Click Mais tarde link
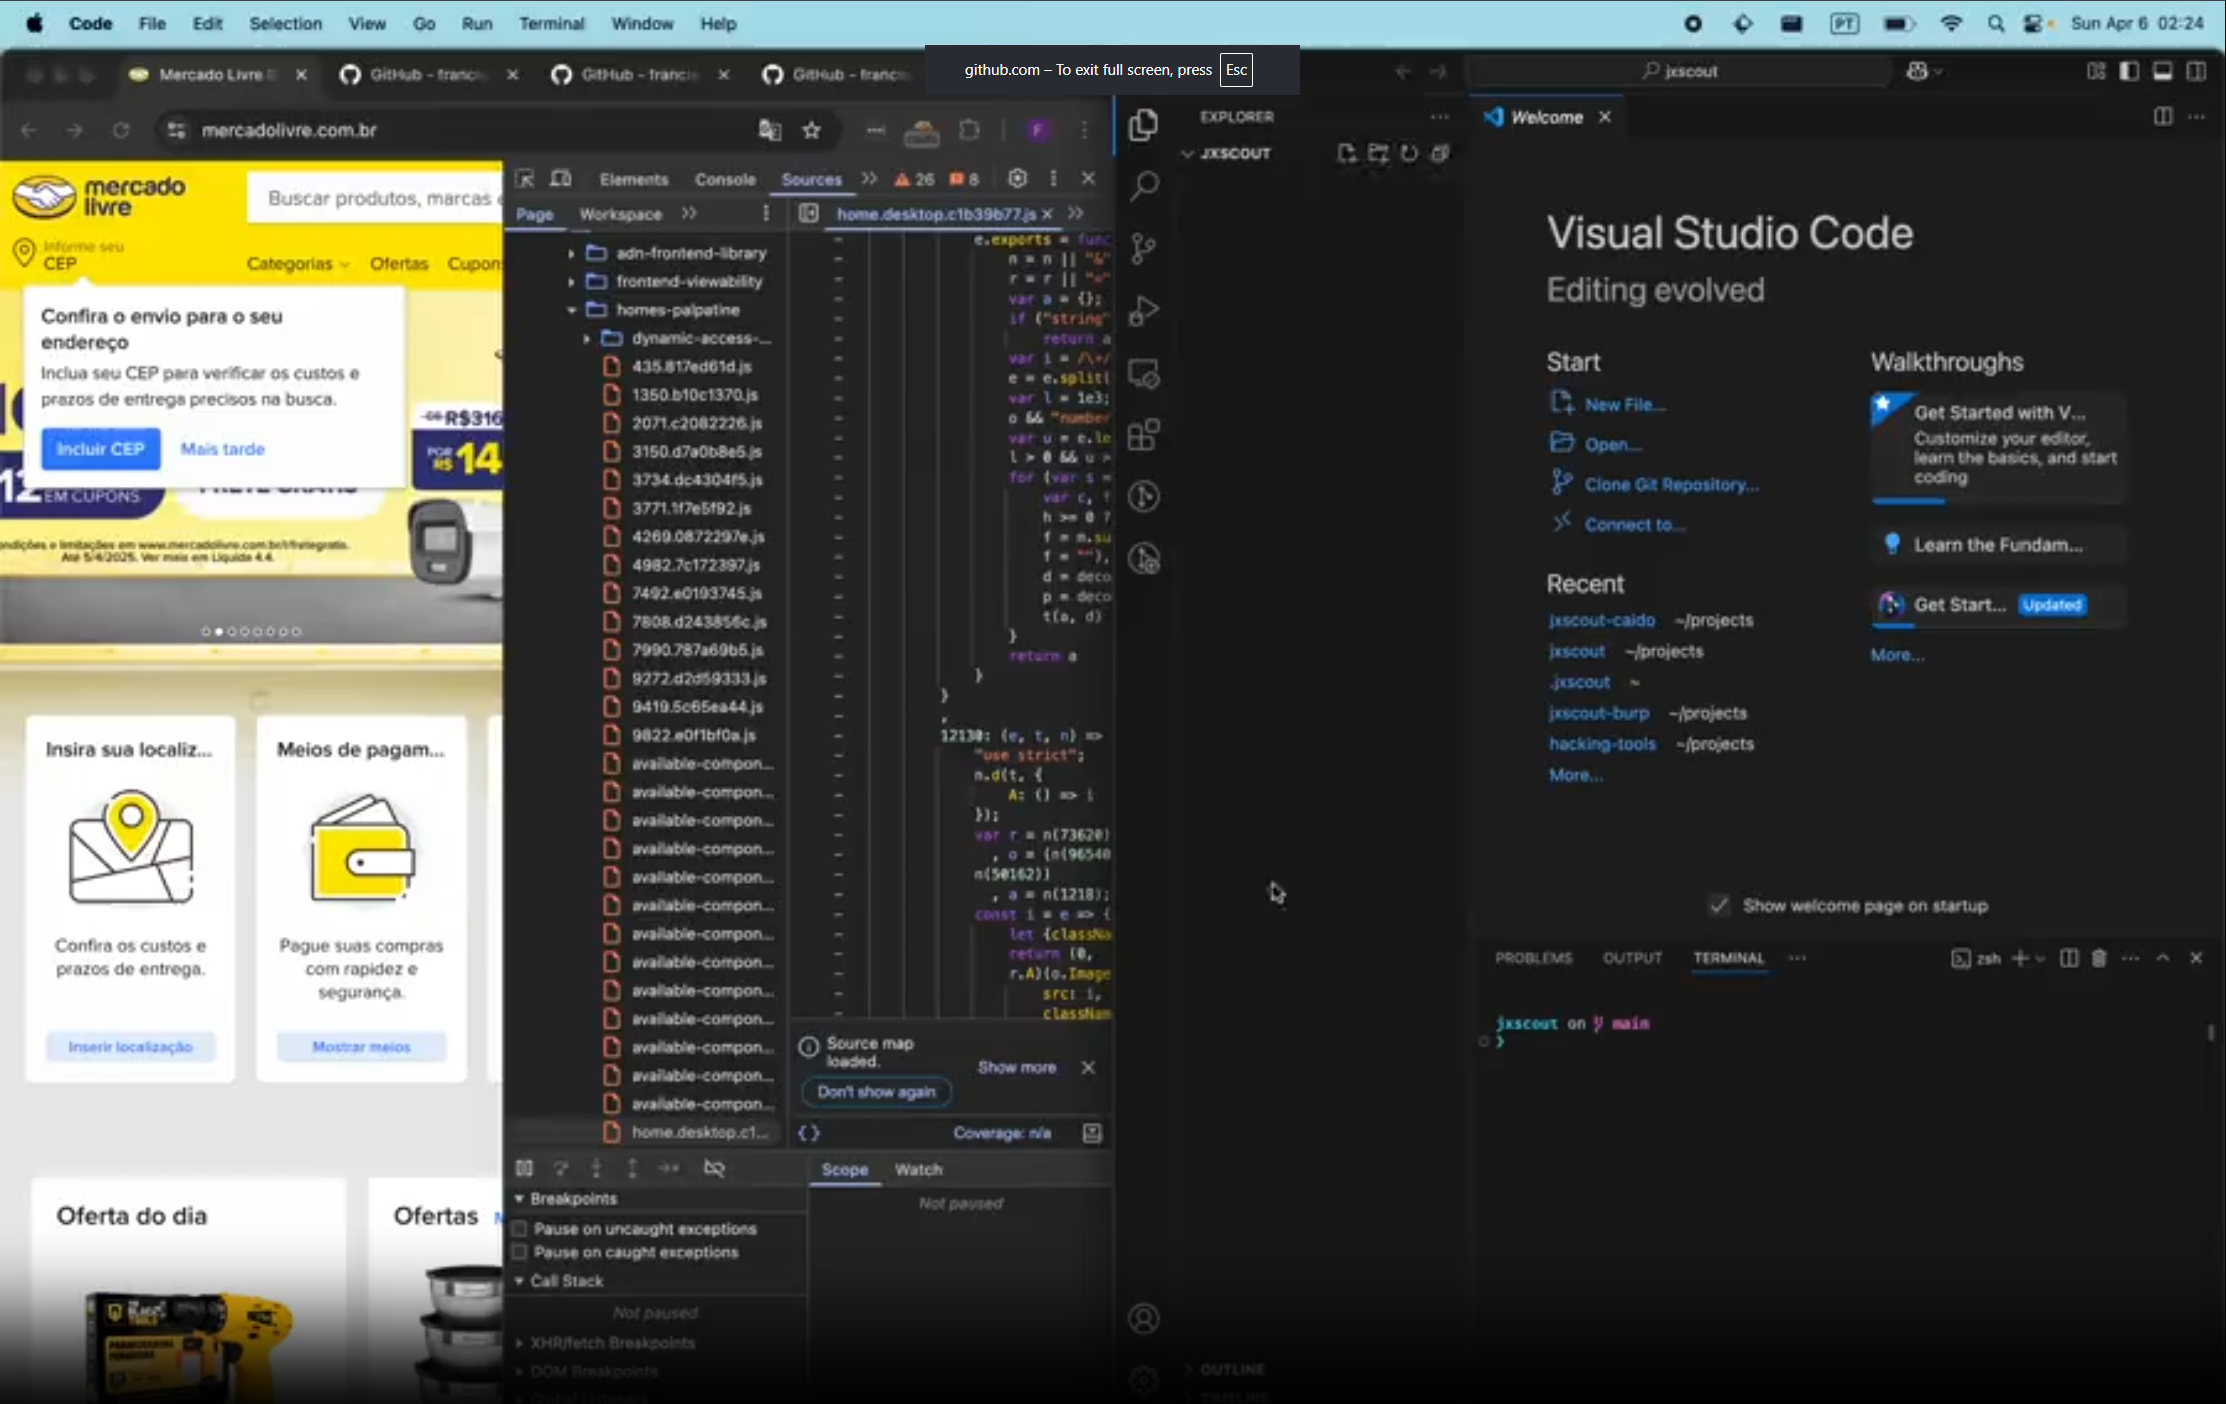This screenshot has width=2226, height=1404. (222, 449)
